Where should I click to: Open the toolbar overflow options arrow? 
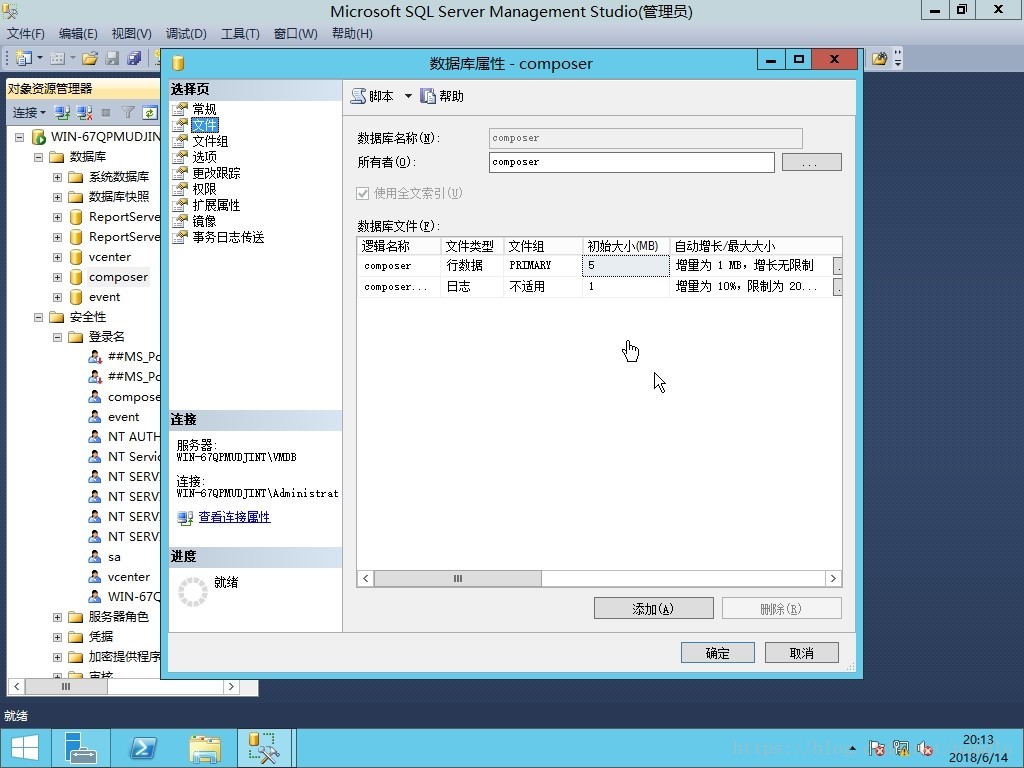click(898, 59)
